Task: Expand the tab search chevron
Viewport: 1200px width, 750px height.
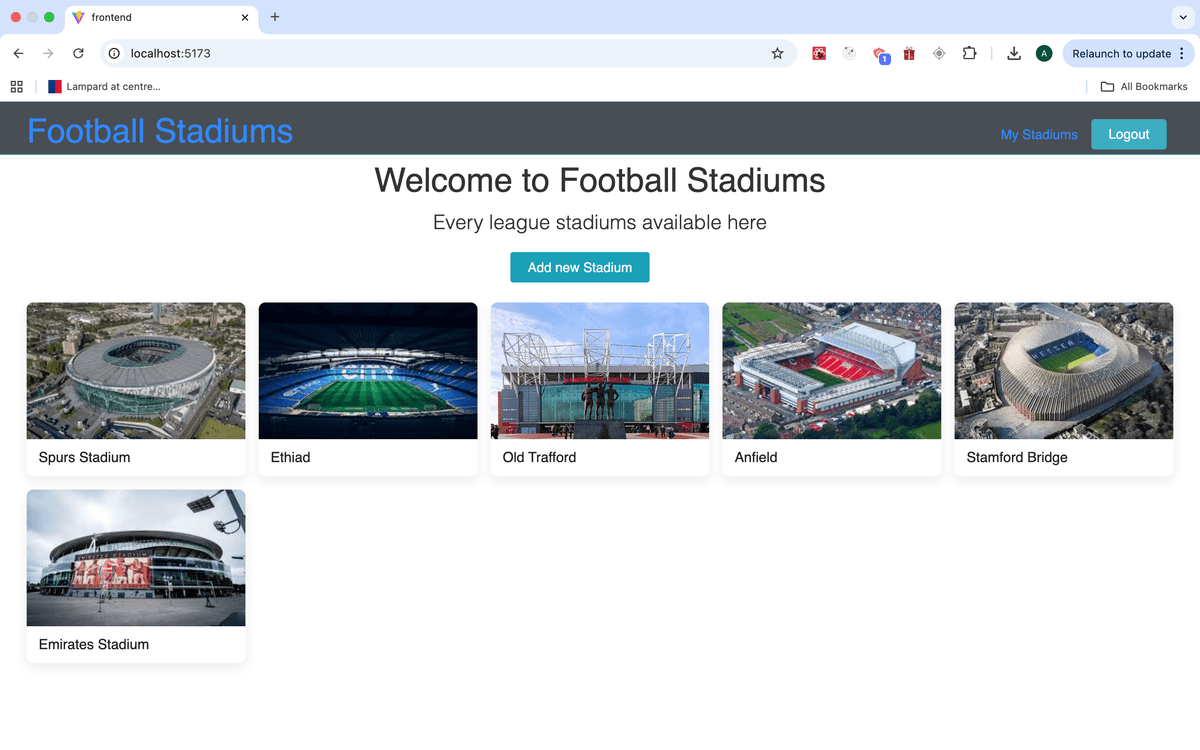Action: pyautogui.click(x=1184, y=17)
